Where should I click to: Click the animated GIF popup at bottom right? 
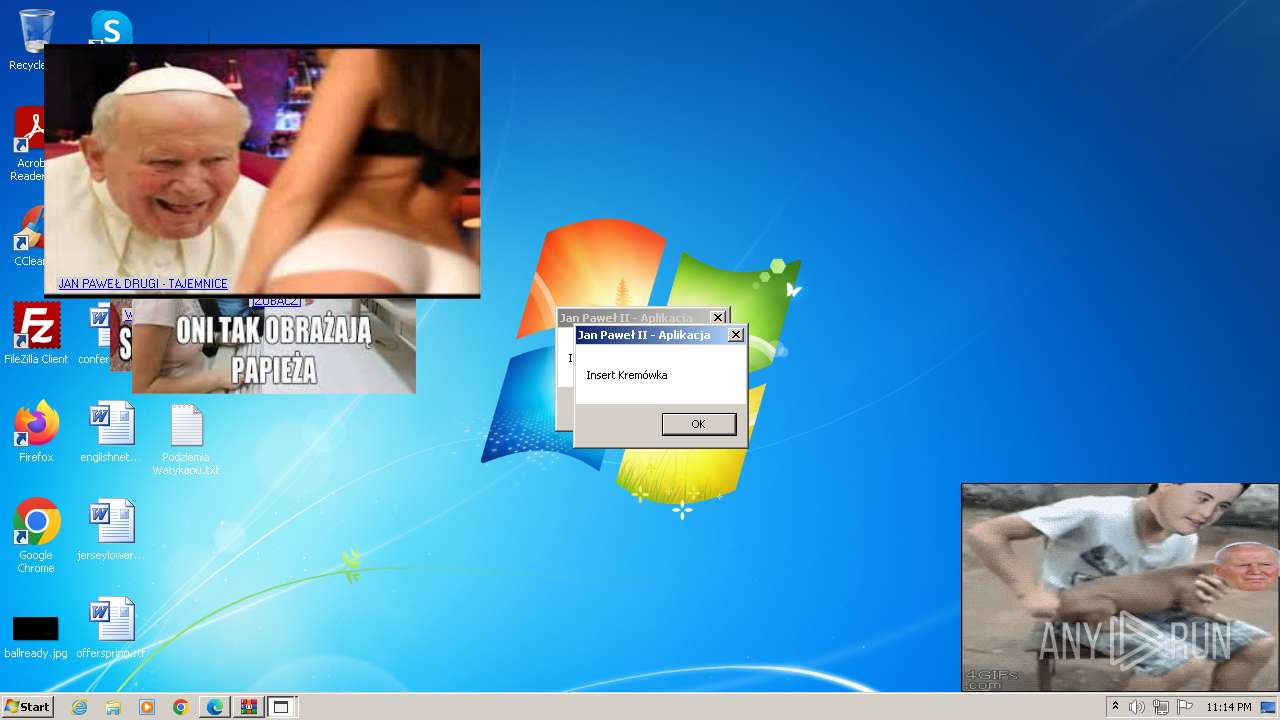click(x=1120, y=588)
